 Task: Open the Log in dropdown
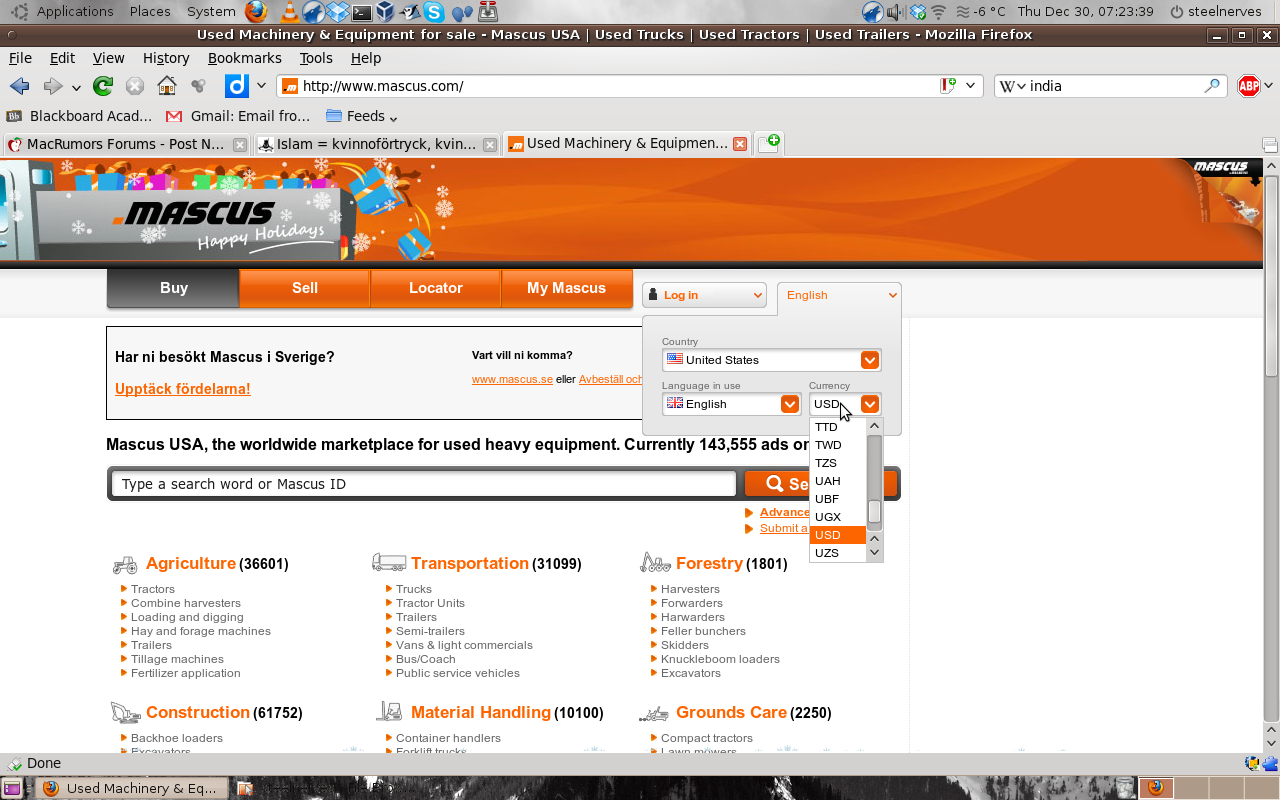click(704, 295)
